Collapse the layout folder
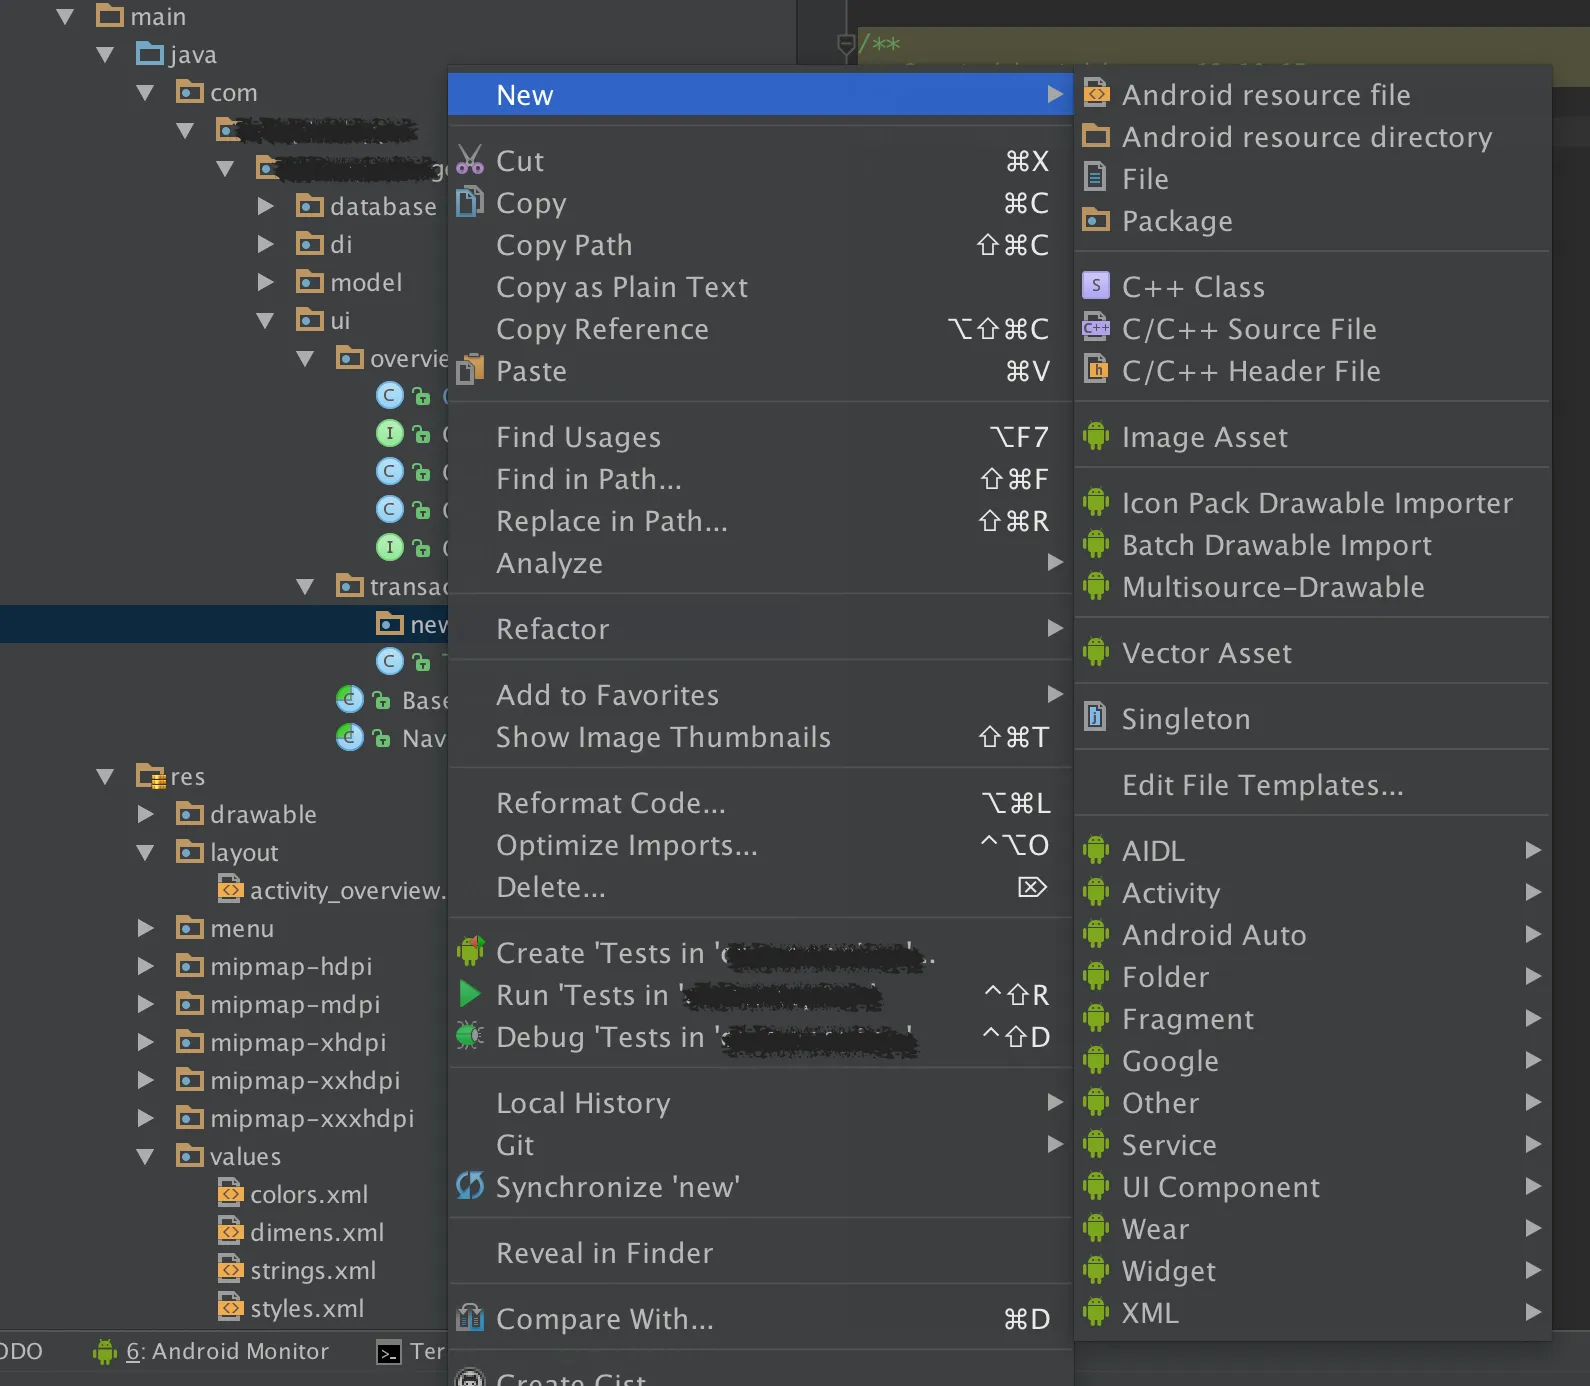This screenshot has height=1386, width=1590. pos(145,852)
